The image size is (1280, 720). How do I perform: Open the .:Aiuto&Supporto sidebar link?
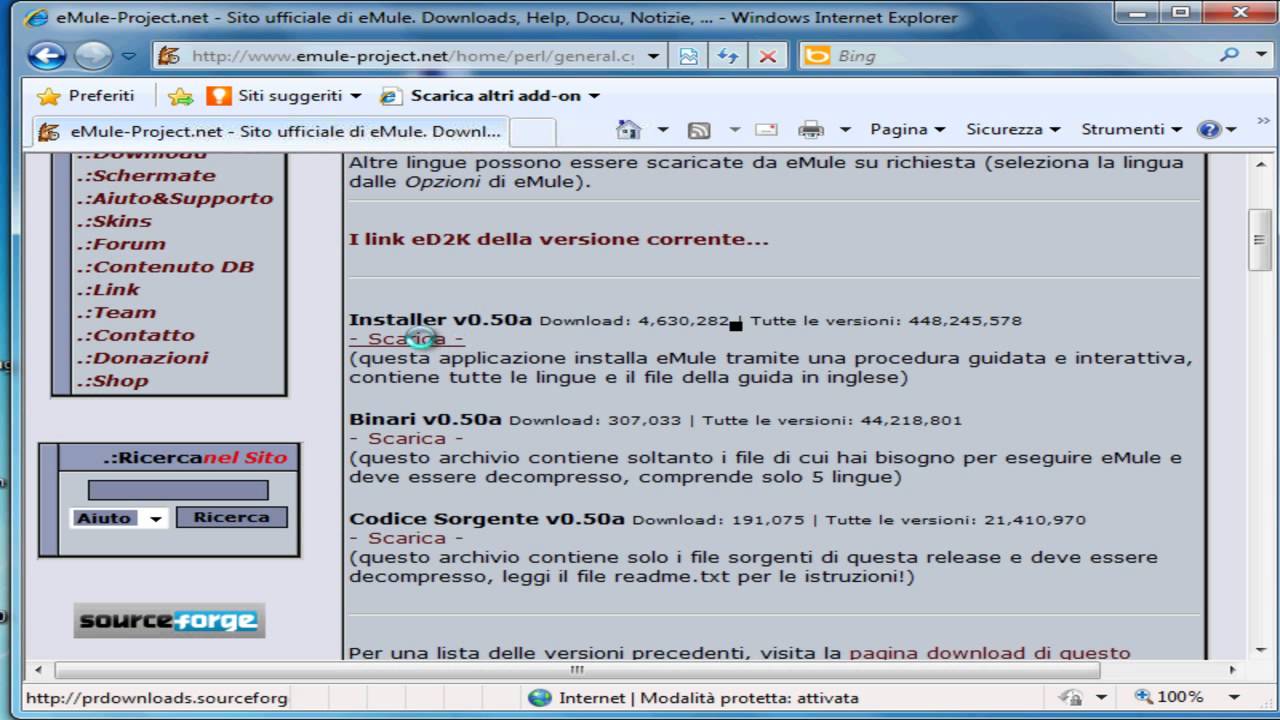[175, 198]
